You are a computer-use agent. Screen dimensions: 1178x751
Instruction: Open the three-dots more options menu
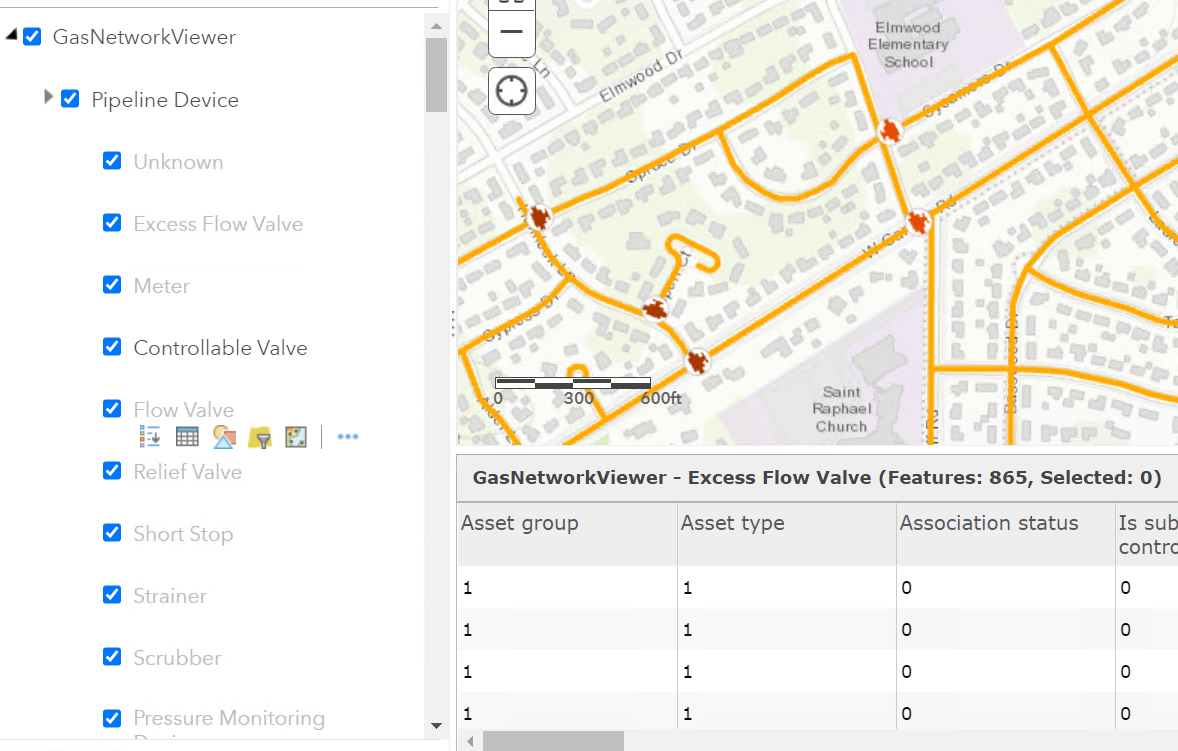pyautogui.click(x=347, y=437)
